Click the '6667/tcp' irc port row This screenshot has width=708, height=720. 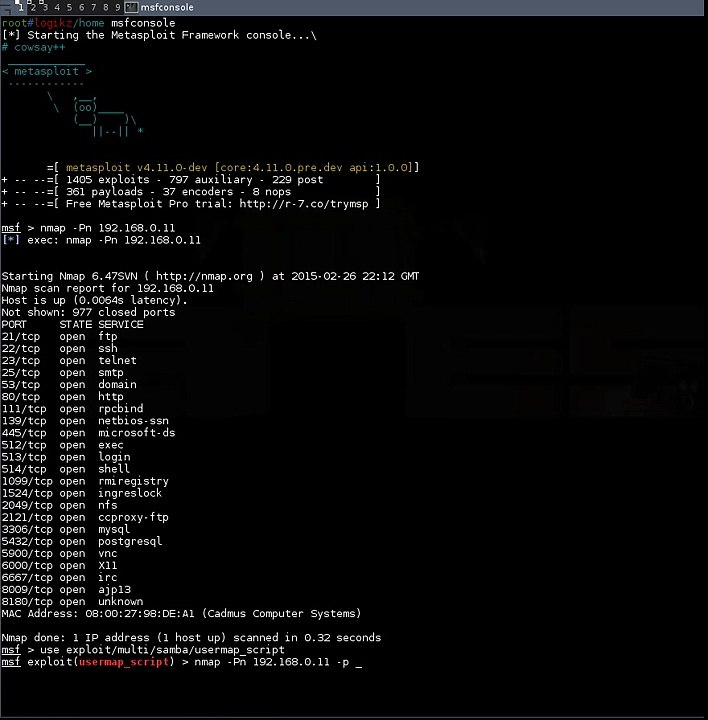pyautogui.click(x=59, y=578)
